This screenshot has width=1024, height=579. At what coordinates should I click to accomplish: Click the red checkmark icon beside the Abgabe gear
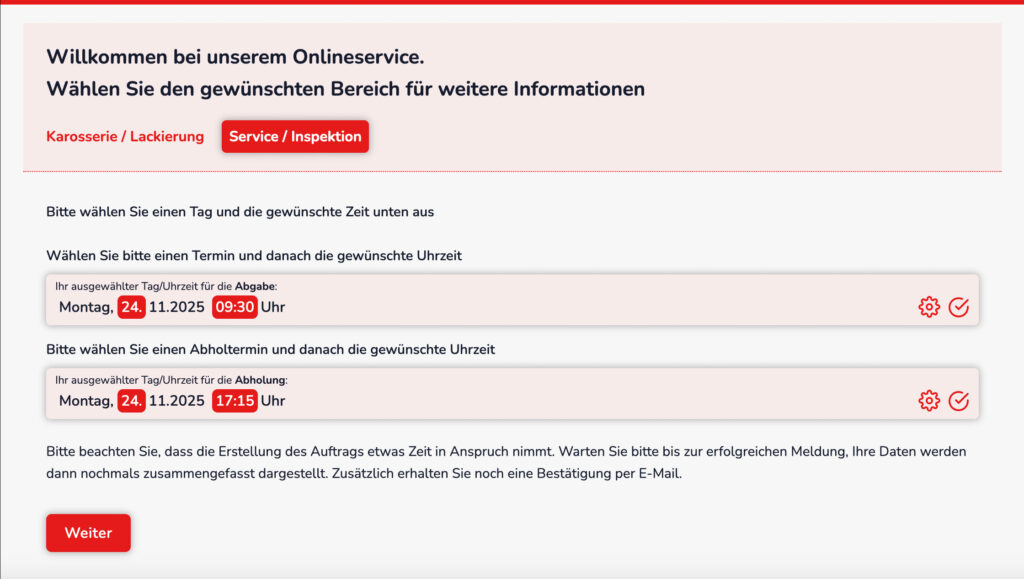(x=959, y=307)
